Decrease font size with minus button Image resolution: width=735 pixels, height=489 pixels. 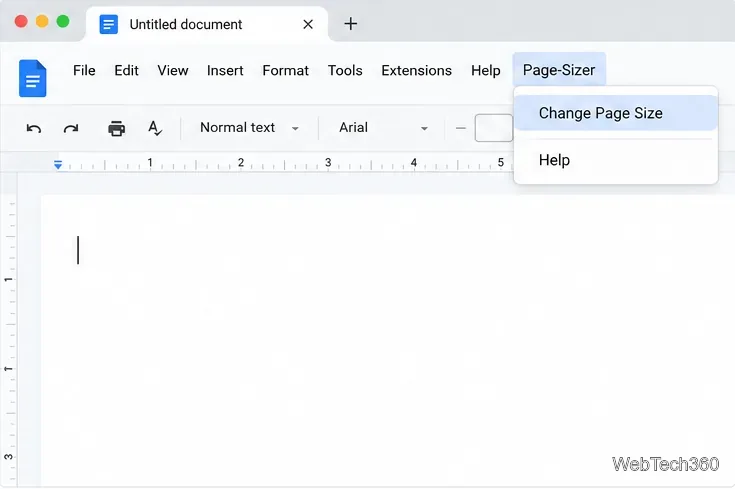click(461, 128)
